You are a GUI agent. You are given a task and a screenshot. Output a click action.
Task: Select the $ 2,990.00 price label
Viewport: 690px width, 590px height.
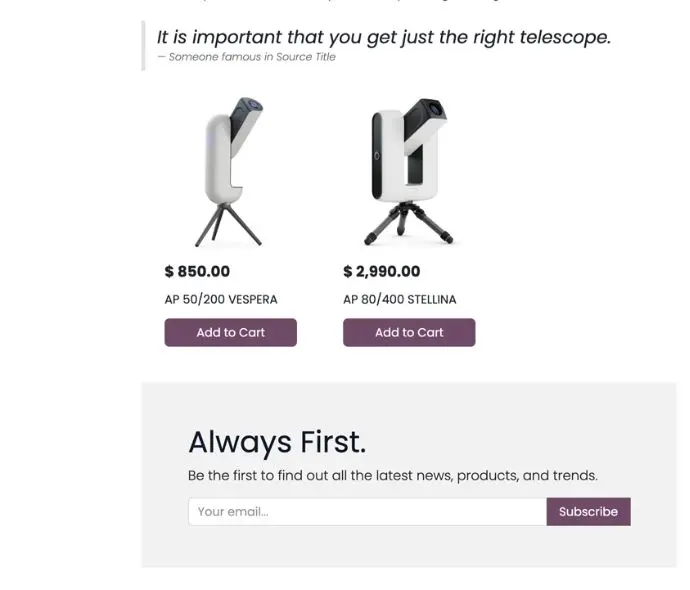(382, 271)
